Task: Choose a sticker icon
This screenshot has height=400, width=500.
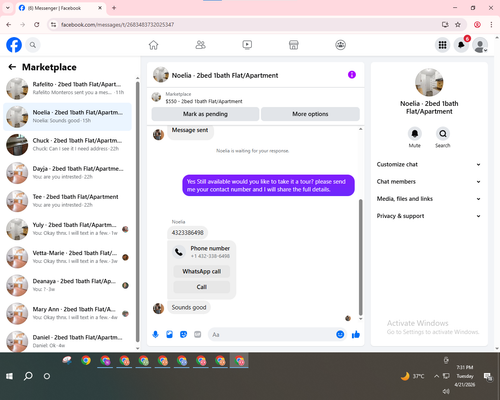Action: pyautogui.click(x=183, y=334)
